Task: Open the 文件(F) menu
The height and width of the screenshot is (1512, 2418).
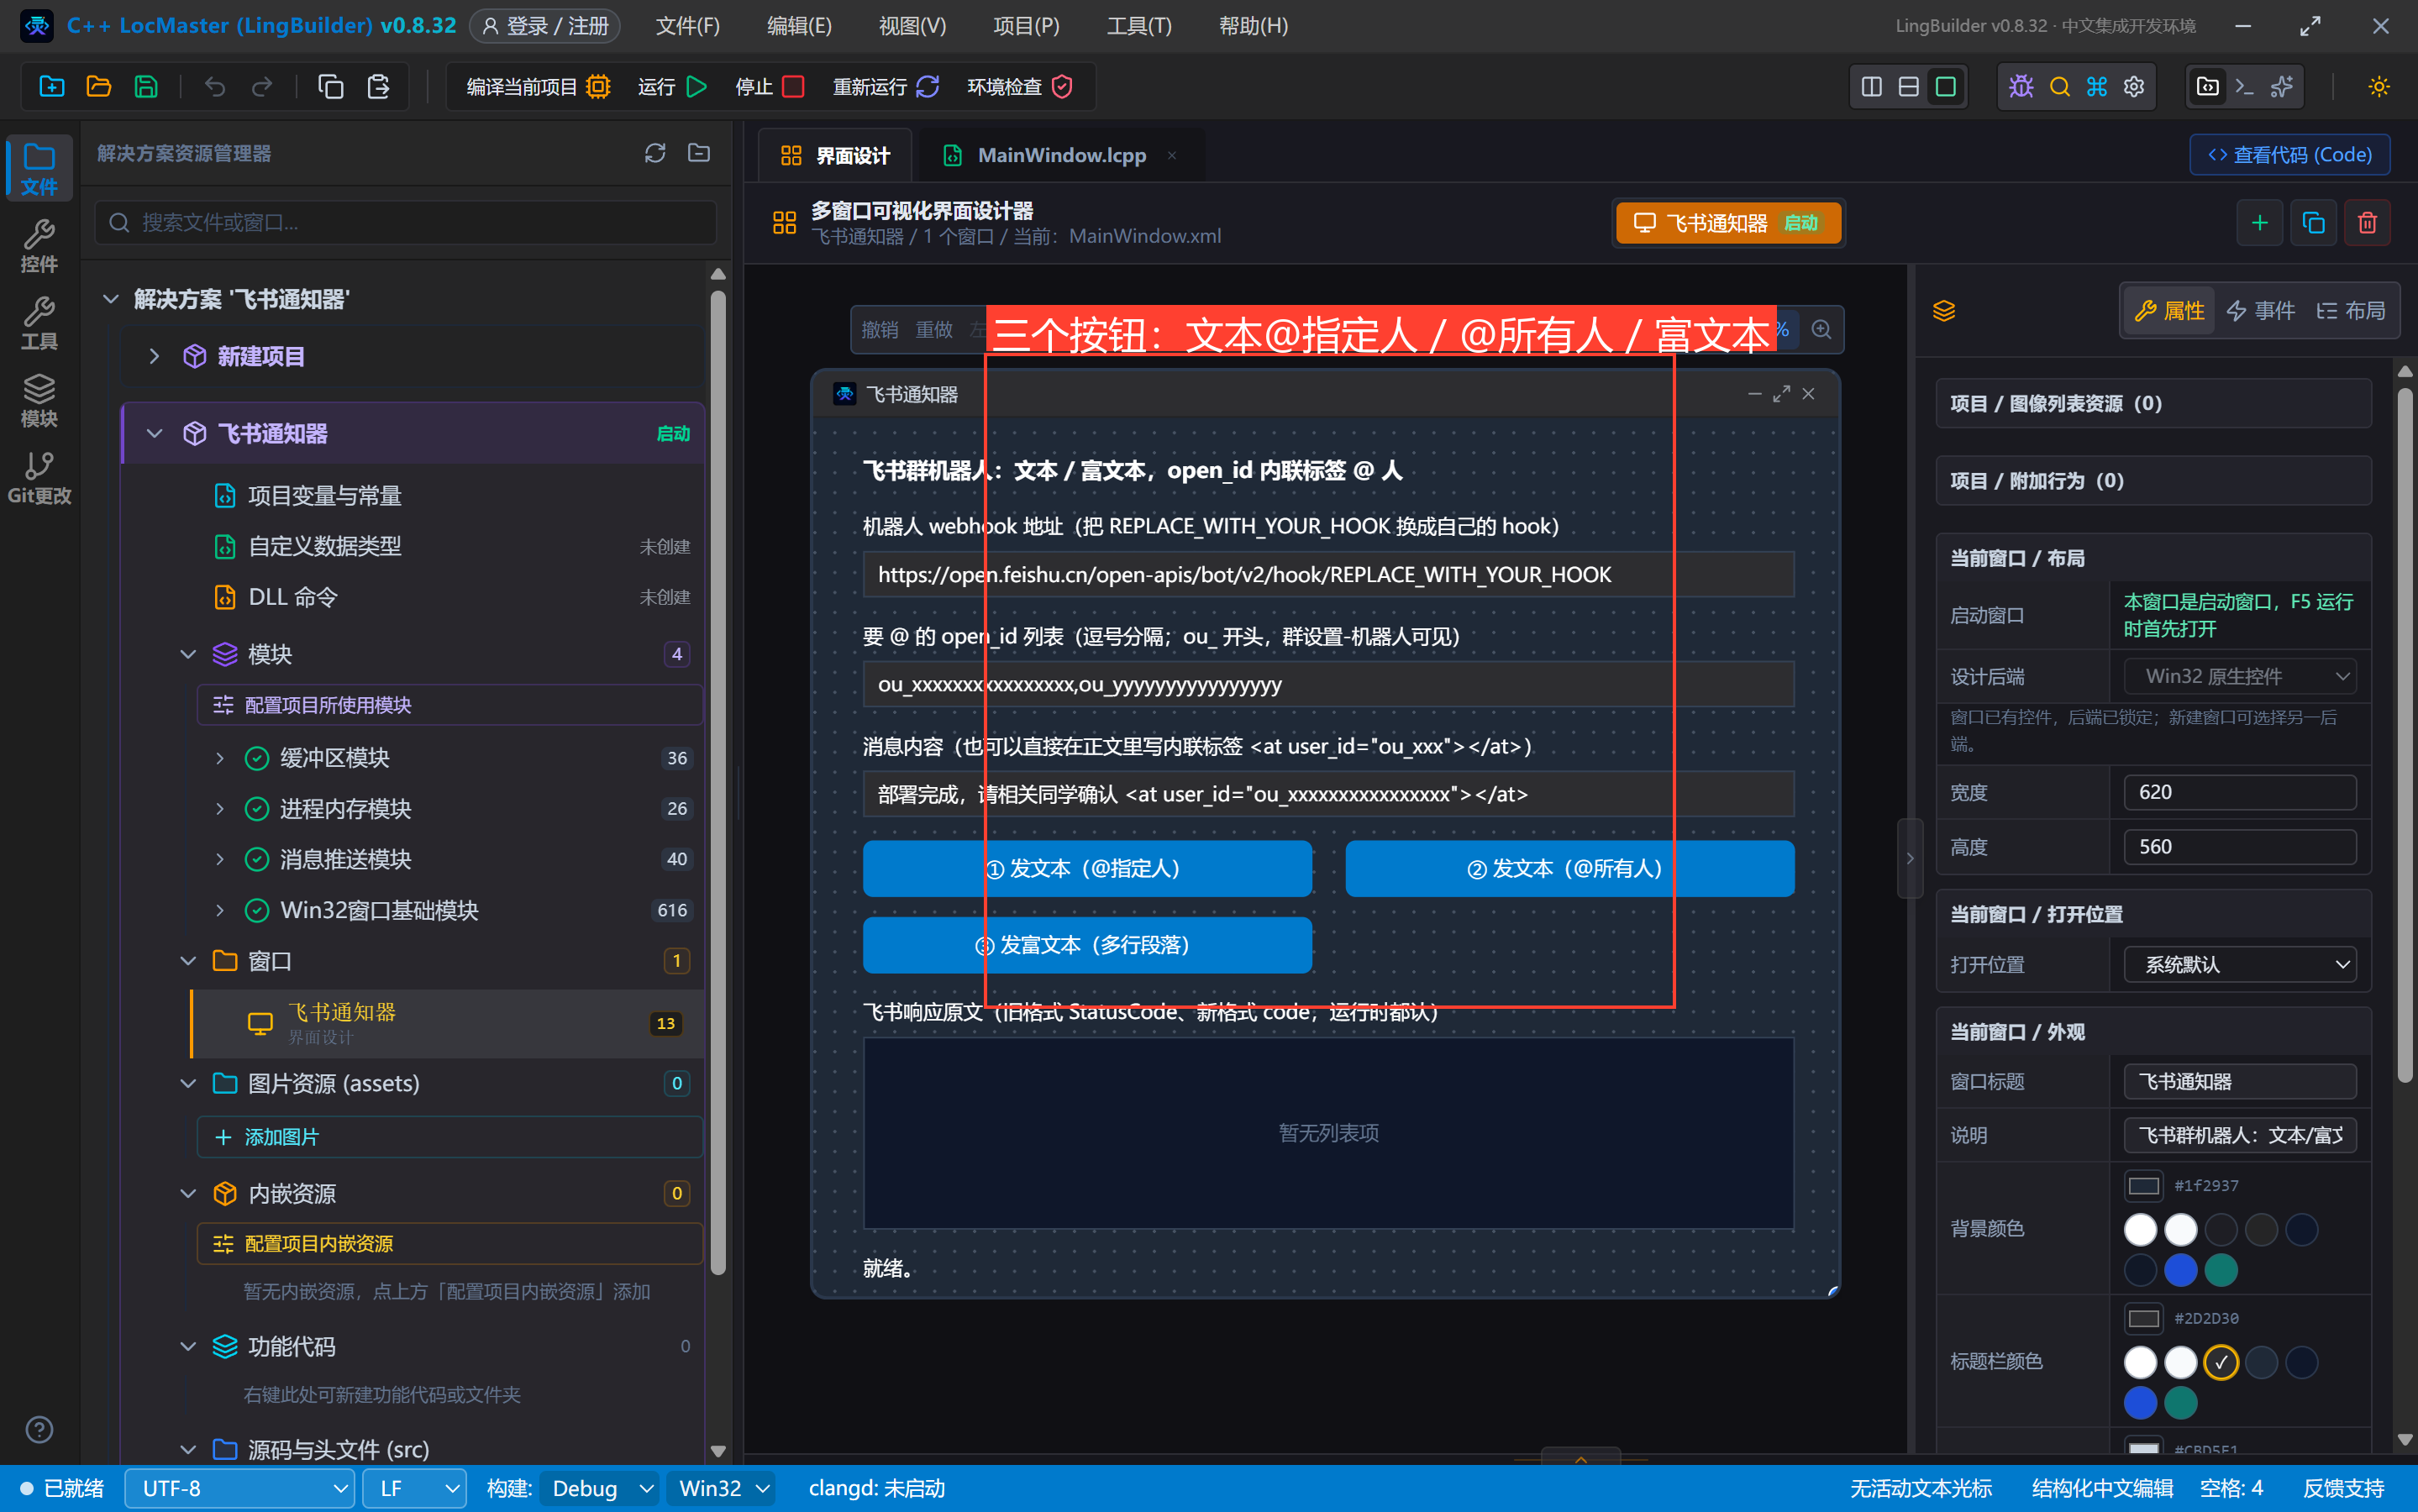Action: tap(687, 26)
